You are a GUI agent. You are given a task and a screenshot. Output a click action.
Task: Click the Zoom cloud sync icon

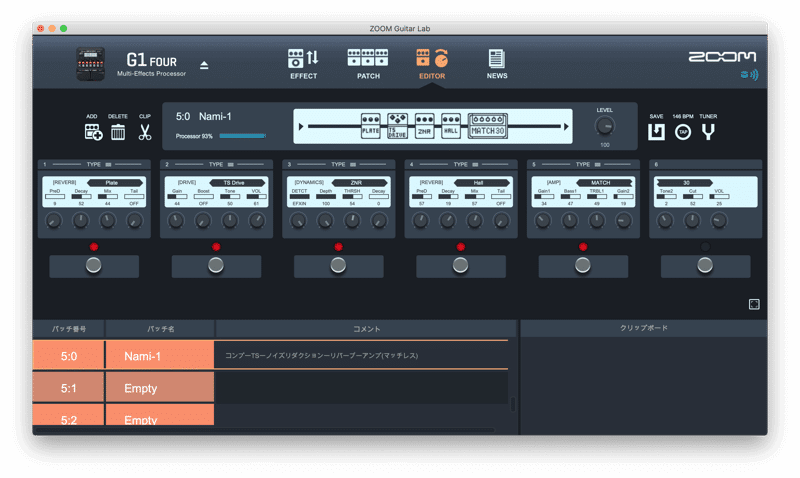[749, 75]
